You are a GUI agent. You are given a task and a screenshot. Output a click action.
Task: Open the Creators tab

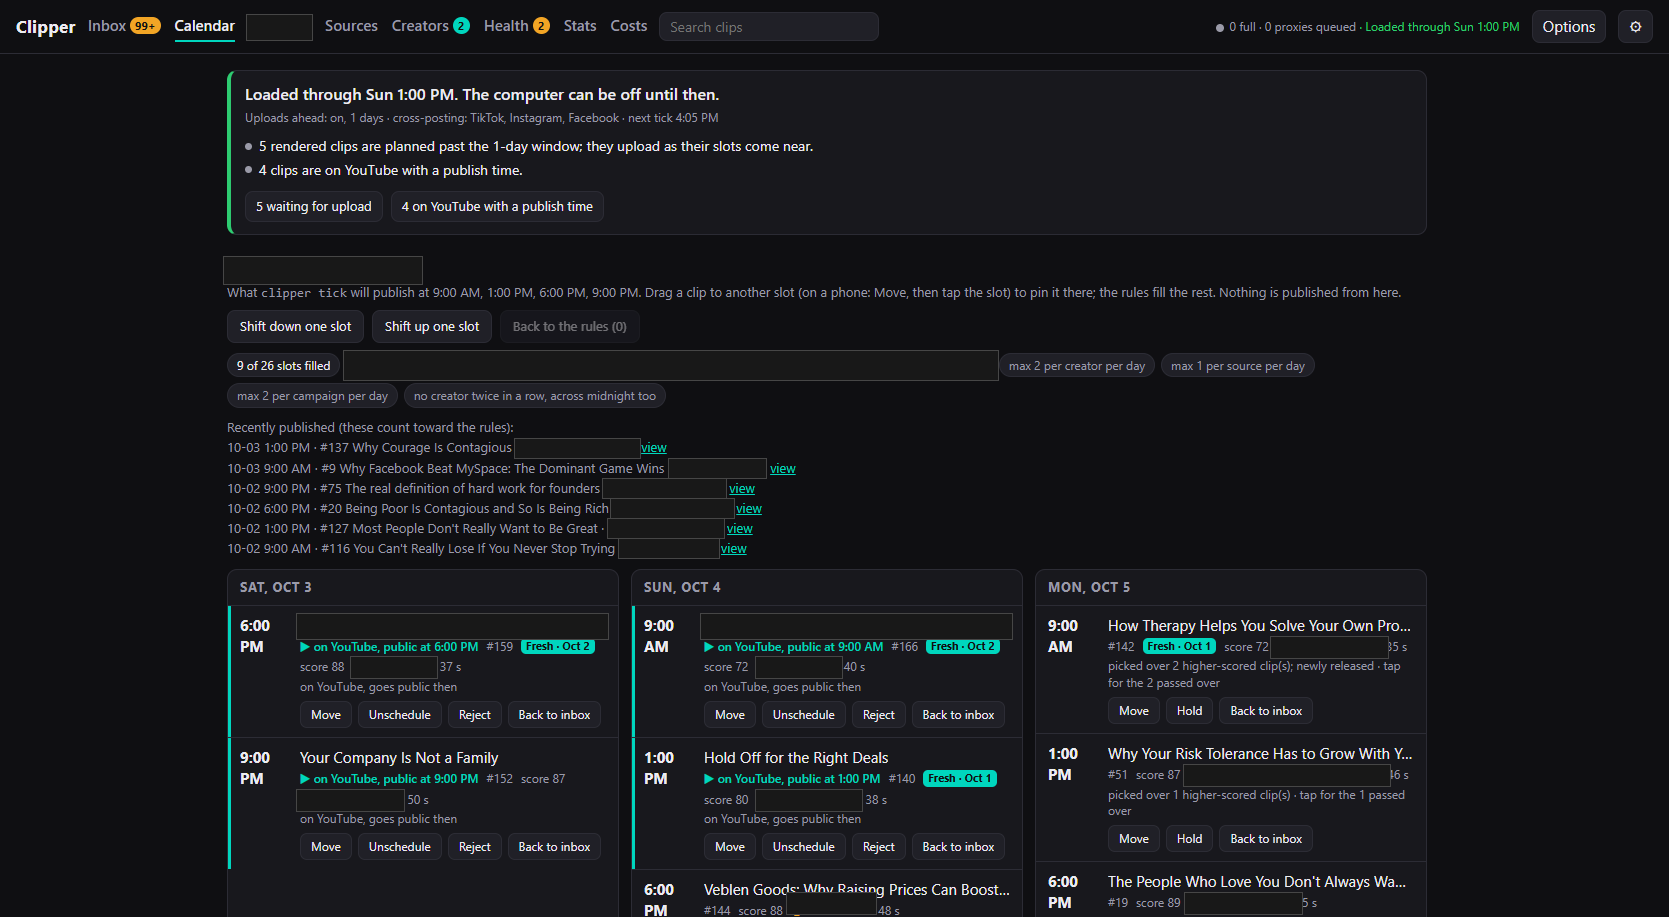click(430, 26)
